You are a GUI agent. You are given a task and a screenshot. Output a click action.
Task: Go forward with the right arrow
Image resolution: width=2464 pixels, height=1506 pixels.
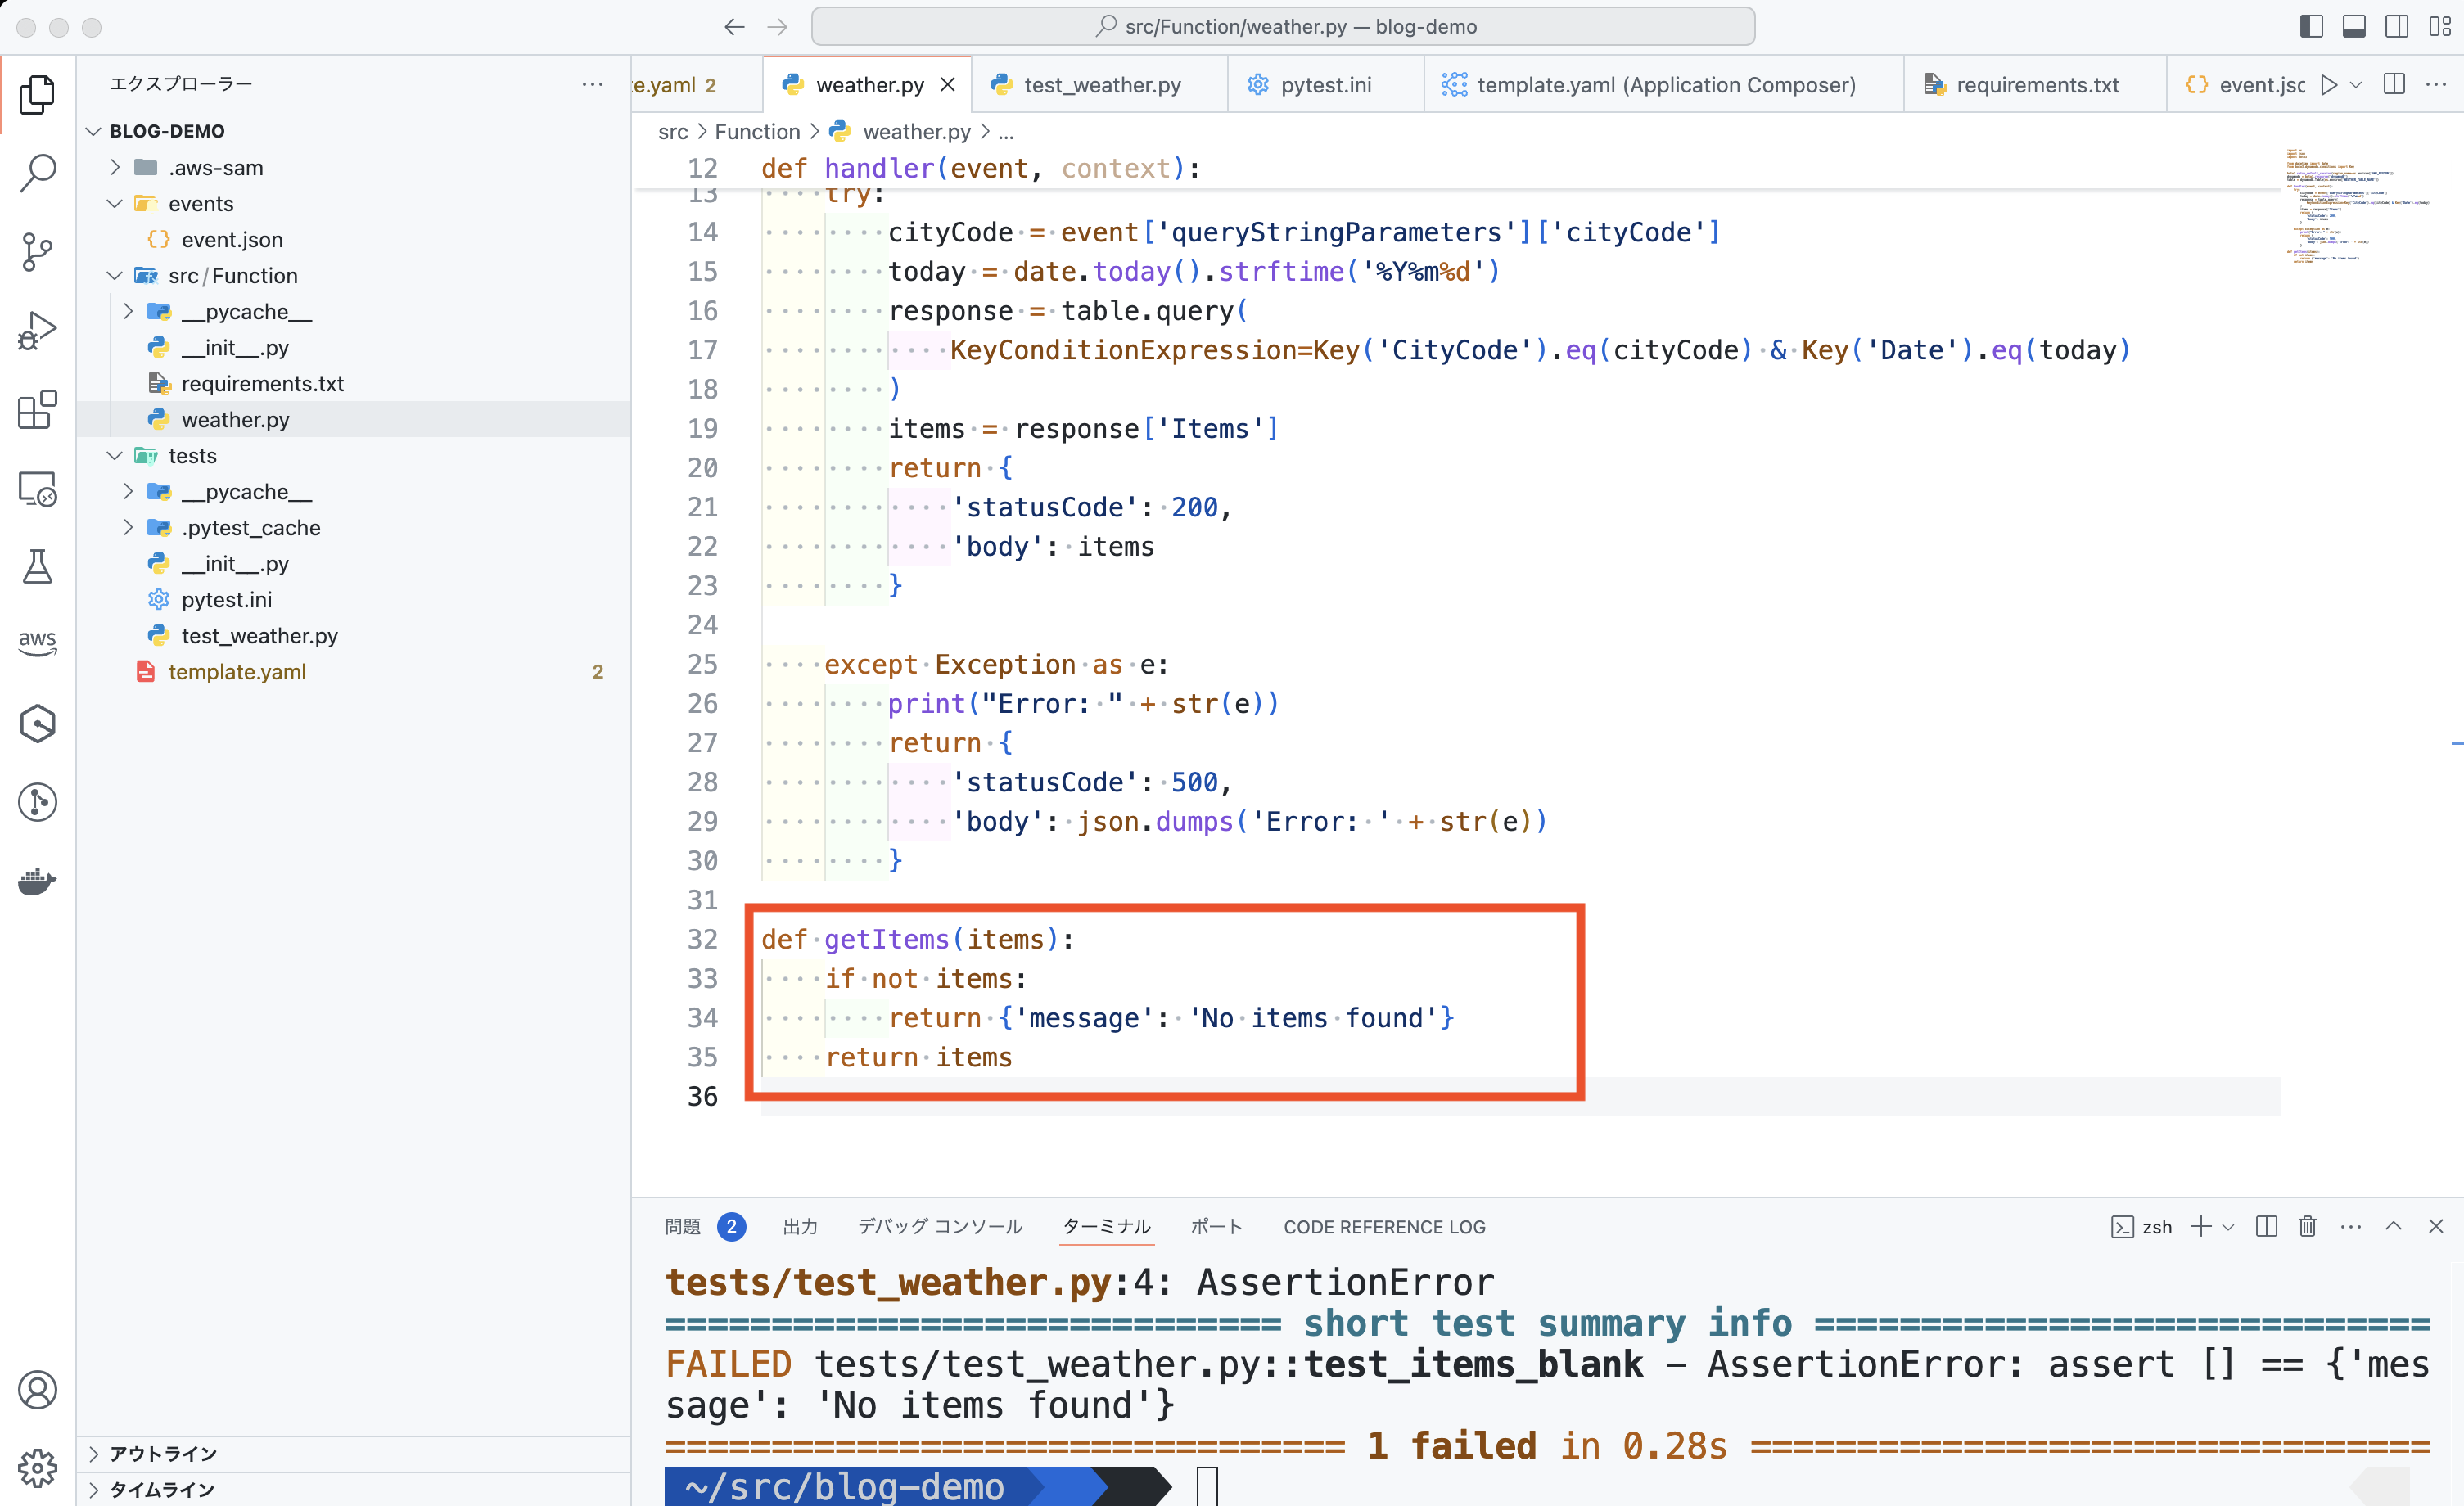click(777, 27)
